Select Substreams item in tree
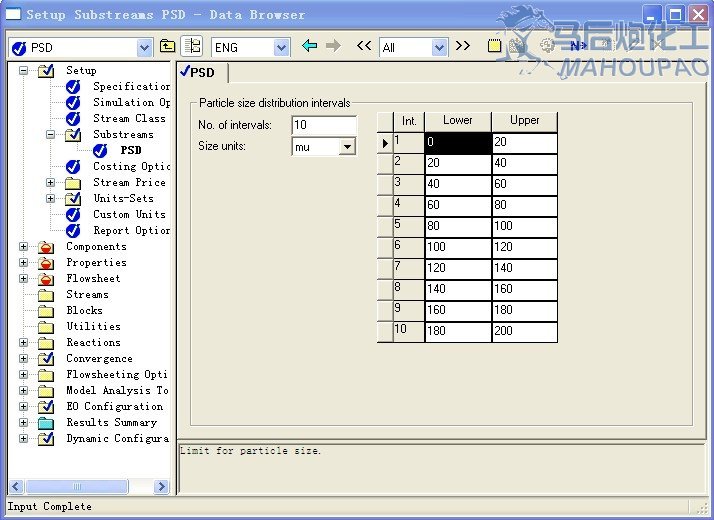The width and height of the screenshot is (714, 520). (x=123, y=134)
